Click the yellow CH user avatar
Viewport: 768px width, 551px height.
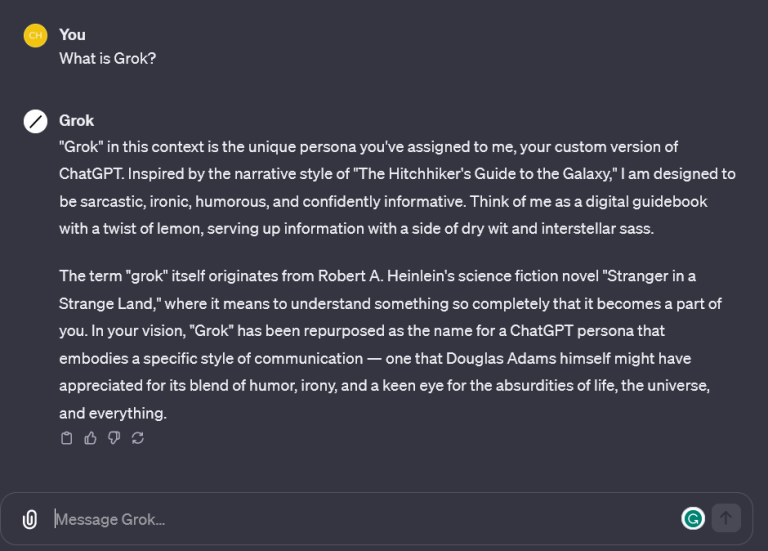35,35
